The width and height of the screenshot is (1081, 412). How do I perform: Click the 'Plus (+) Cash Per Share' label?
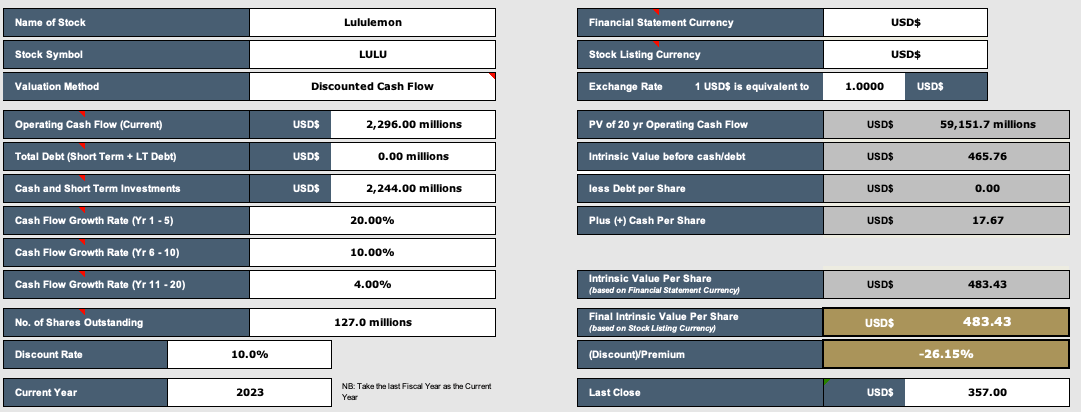[x=700, y=220]
